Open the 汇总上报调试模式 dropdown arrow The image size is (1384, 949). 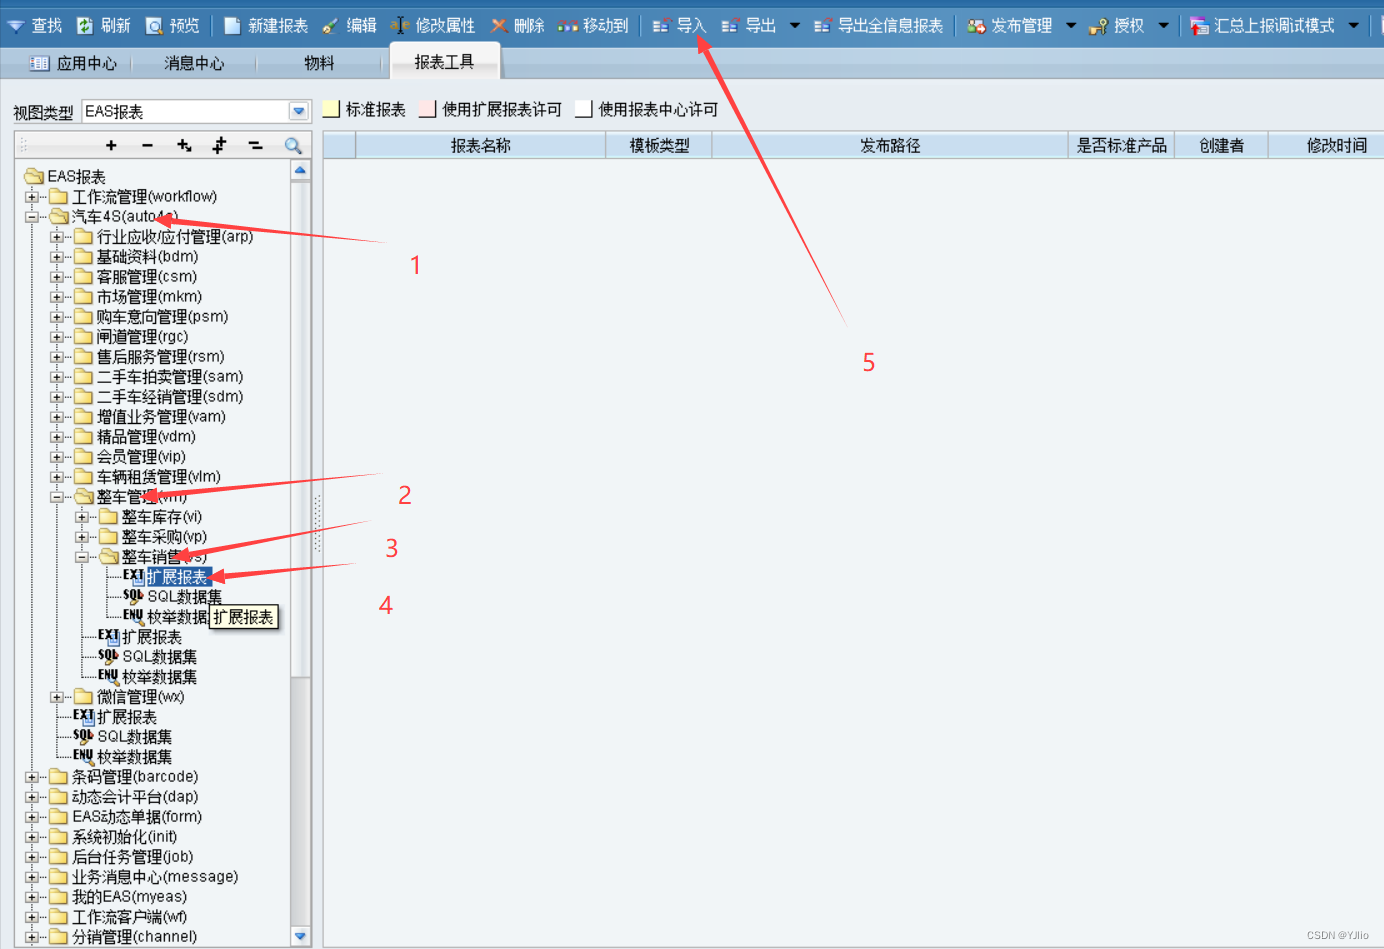[x=1354, y=26]
